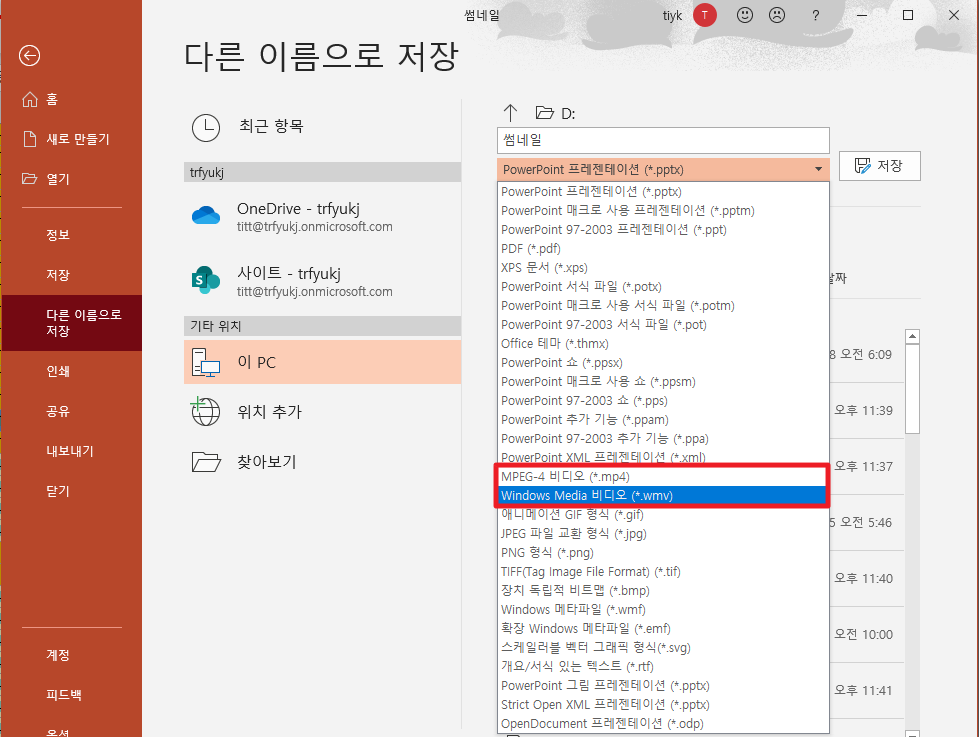Click file list scrollbar up arrow
Screen dimensions: 979x737
click(912, 337)
